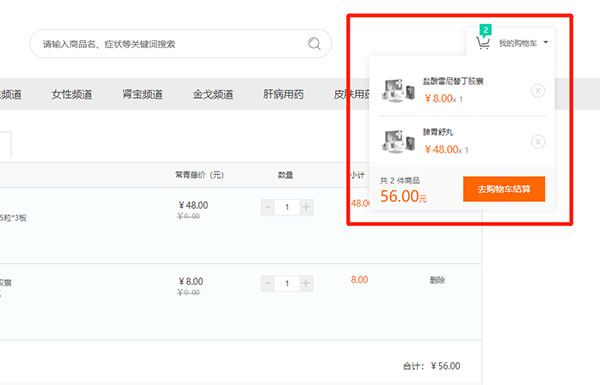Increase quantity of the ¥48.00 item
Screen dimensions: 600x385
[306, 207]
